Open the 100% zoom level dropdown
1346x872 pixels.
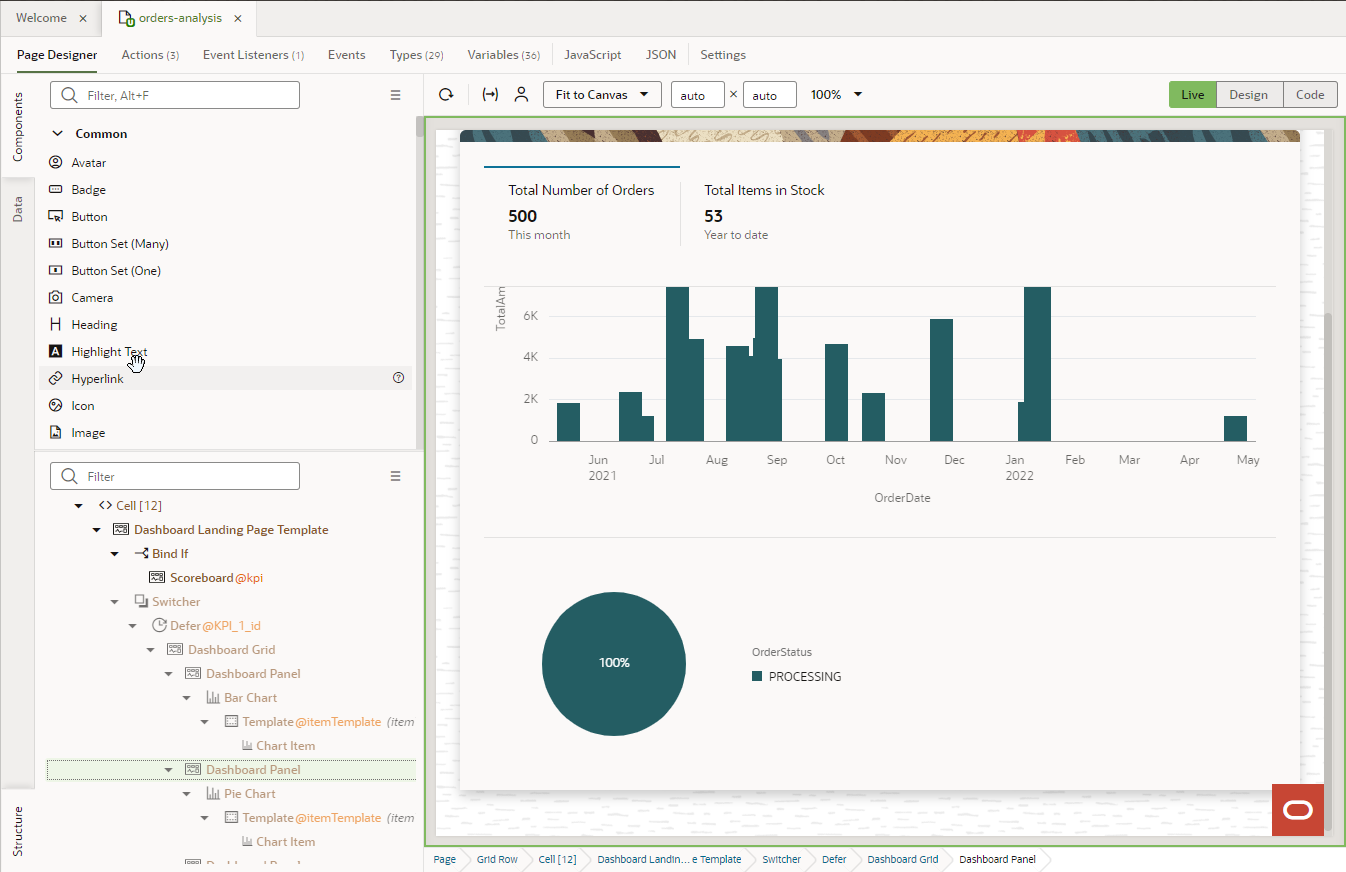836,94
